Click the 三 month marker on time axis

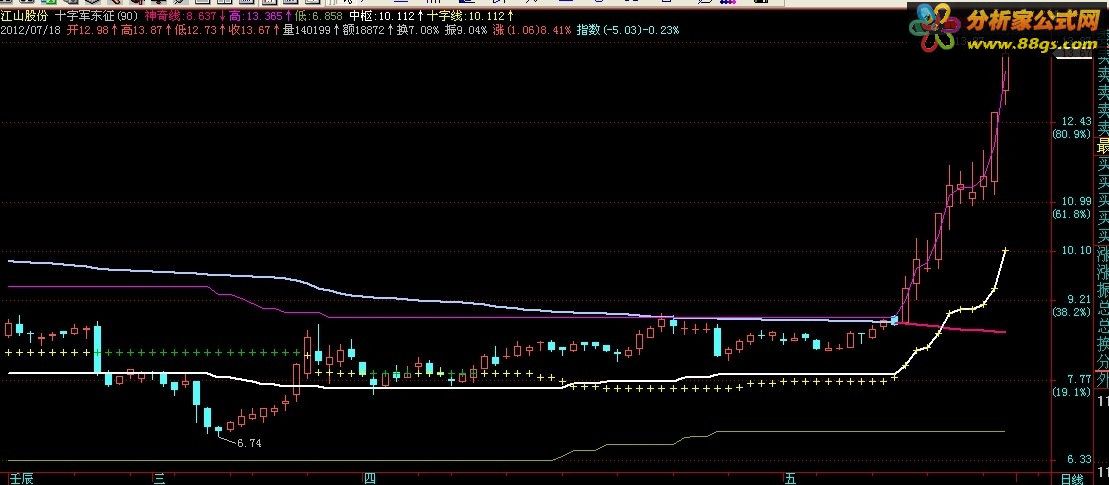click(x=160, y=479)
